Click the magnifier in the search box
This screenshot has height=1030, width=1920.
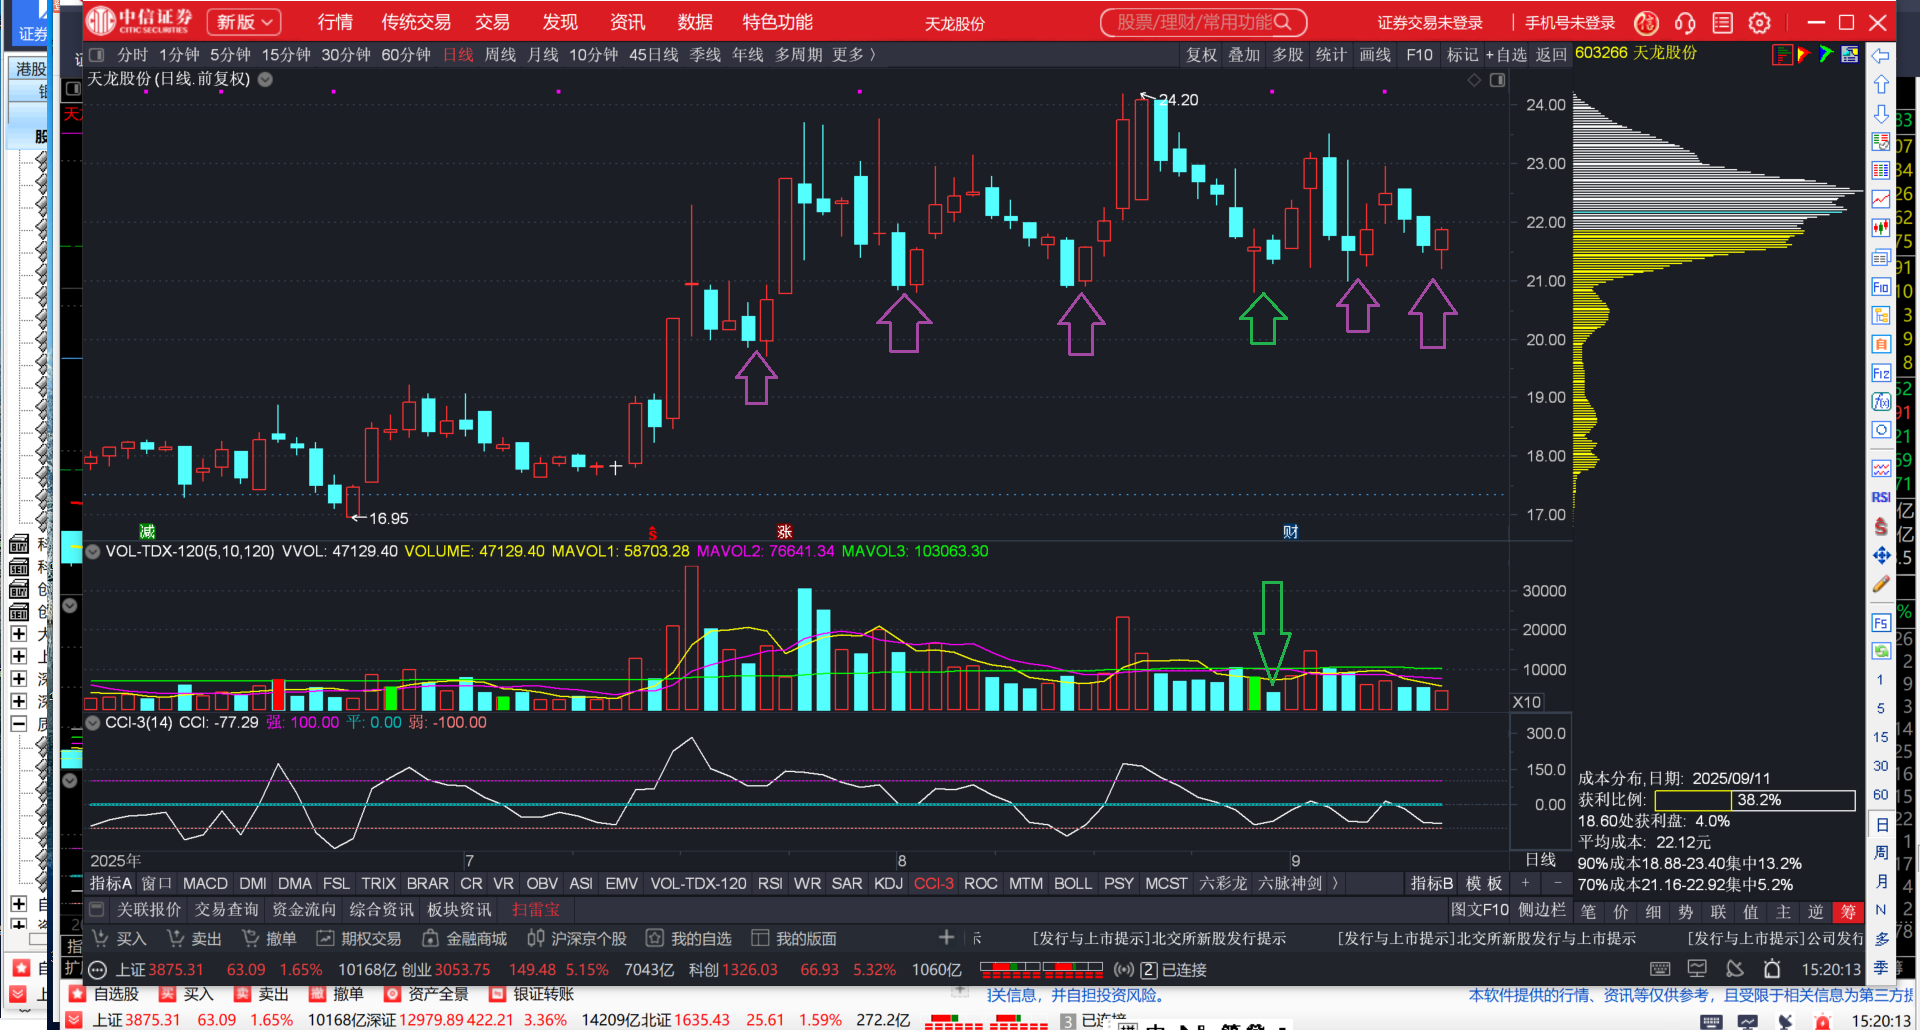[1283, 22]
